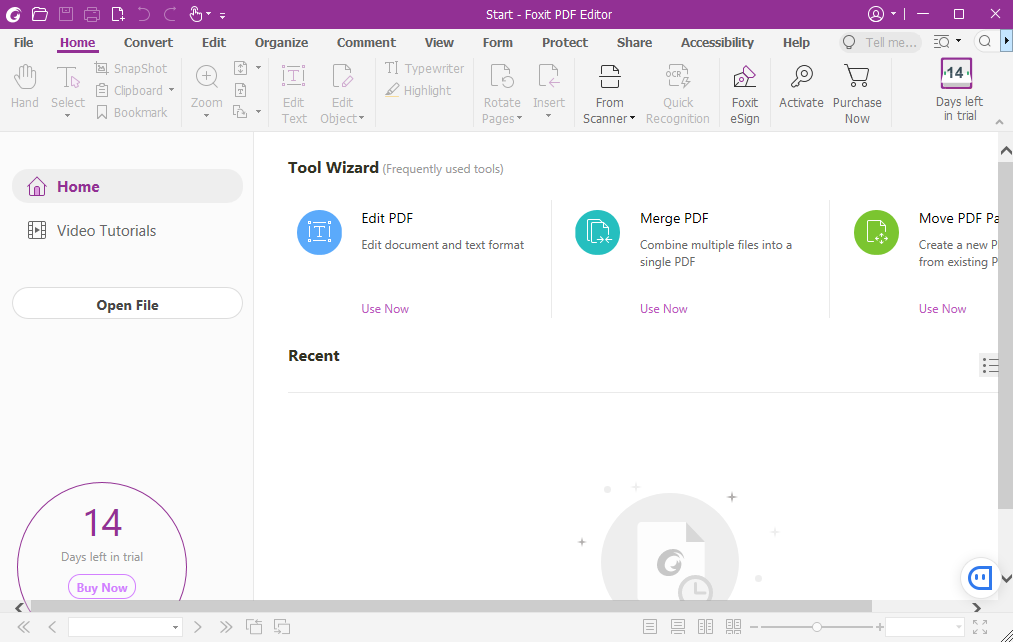The width and height of the screenshot is (1013, 642).
Task: Click the zoom slider handle
Action: pos(817,627)
